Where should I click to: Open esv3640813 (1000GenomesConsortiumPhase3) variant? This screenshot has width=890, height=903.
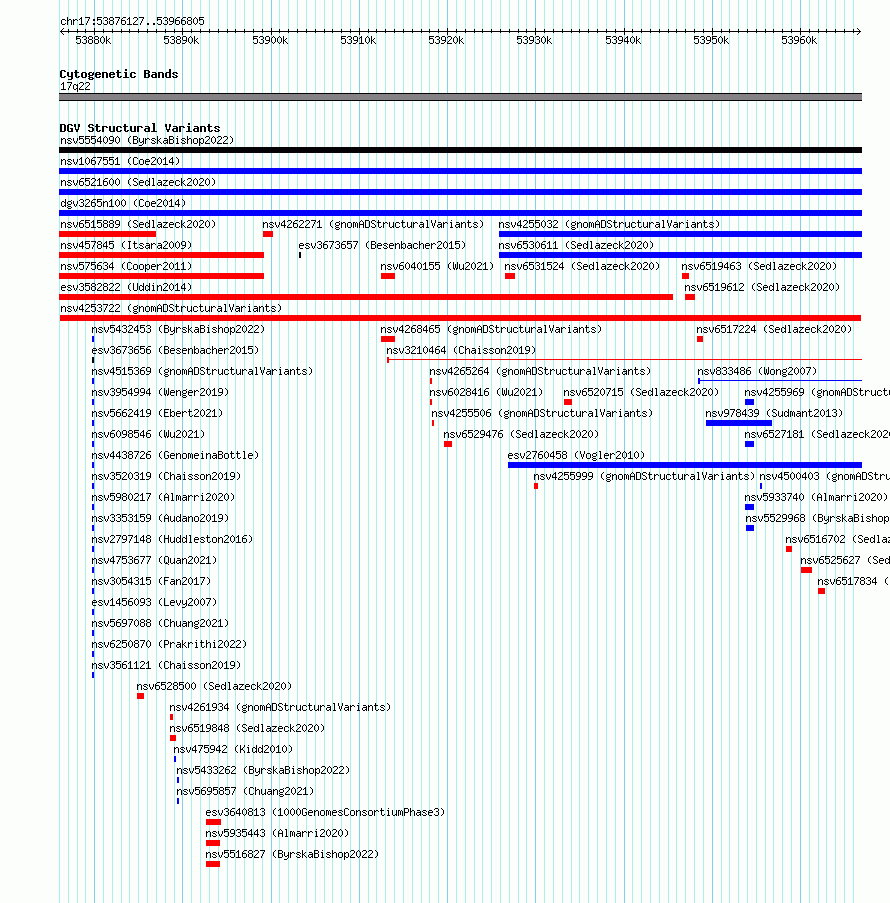(x=325, y=813)
